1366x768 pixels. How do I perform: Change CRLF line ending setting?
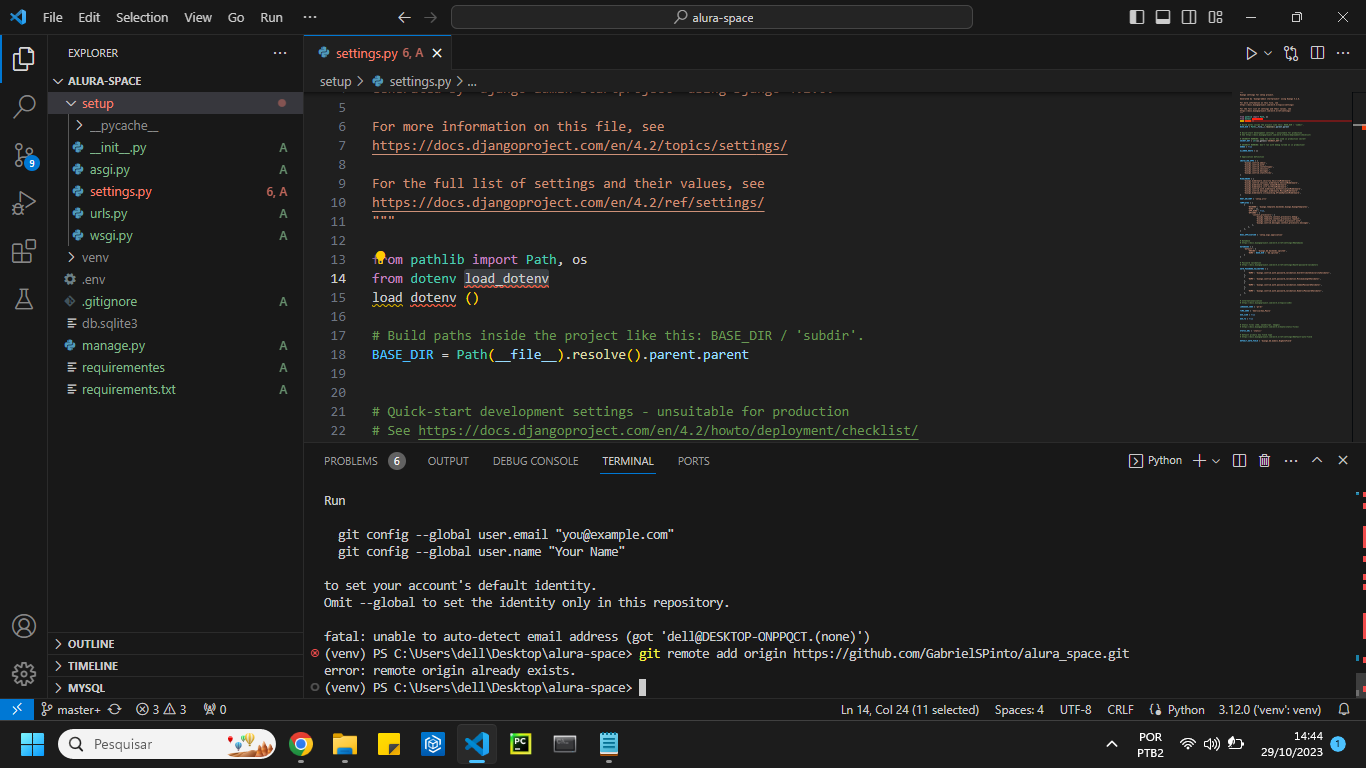coord(1120,709)
